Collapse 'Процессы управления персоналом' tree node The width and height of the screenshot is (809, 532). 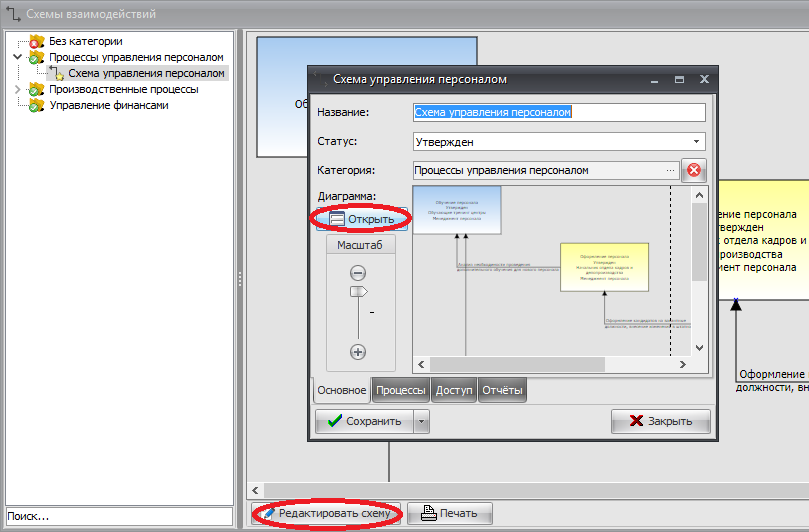pos(17,58)
